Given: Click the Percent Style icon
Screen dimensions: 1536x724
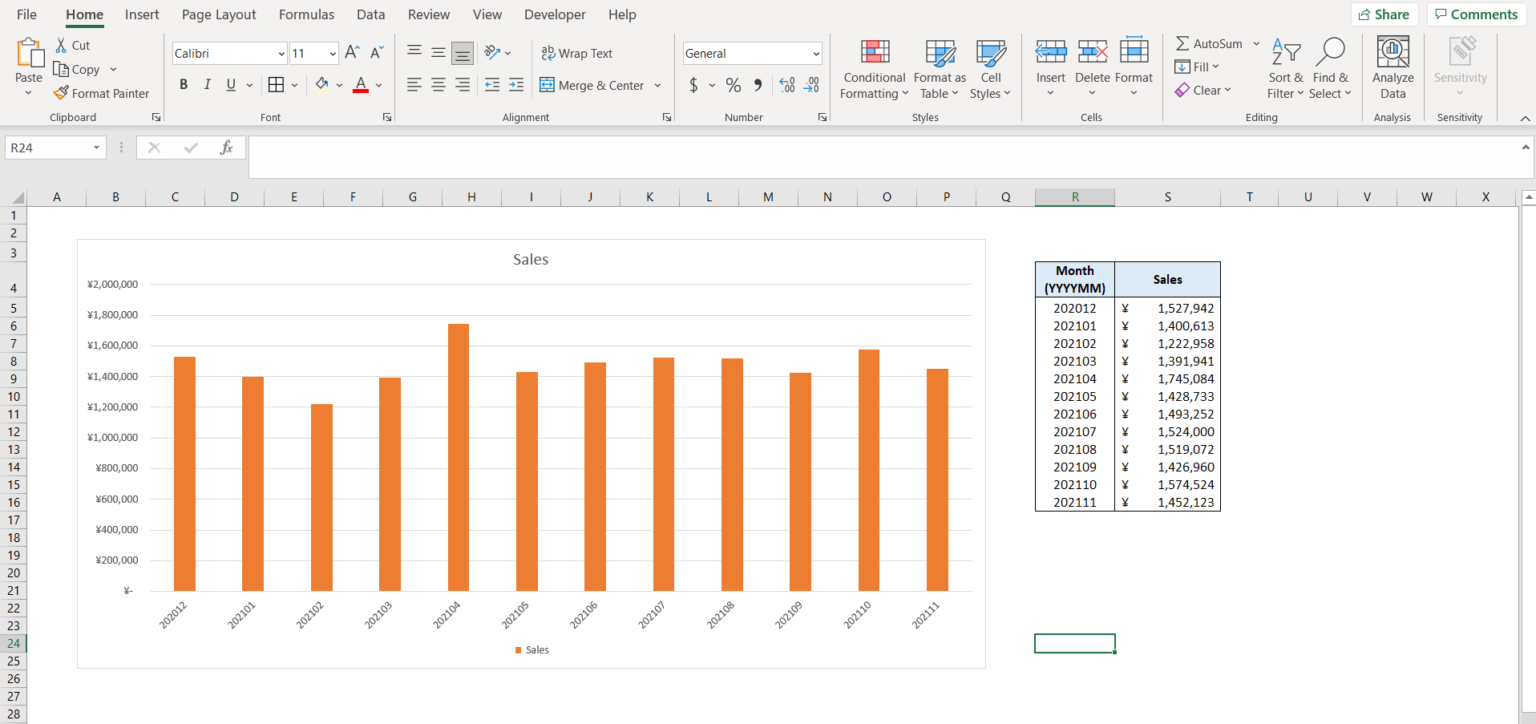Looking at the screenshot, I should point(733,85).
